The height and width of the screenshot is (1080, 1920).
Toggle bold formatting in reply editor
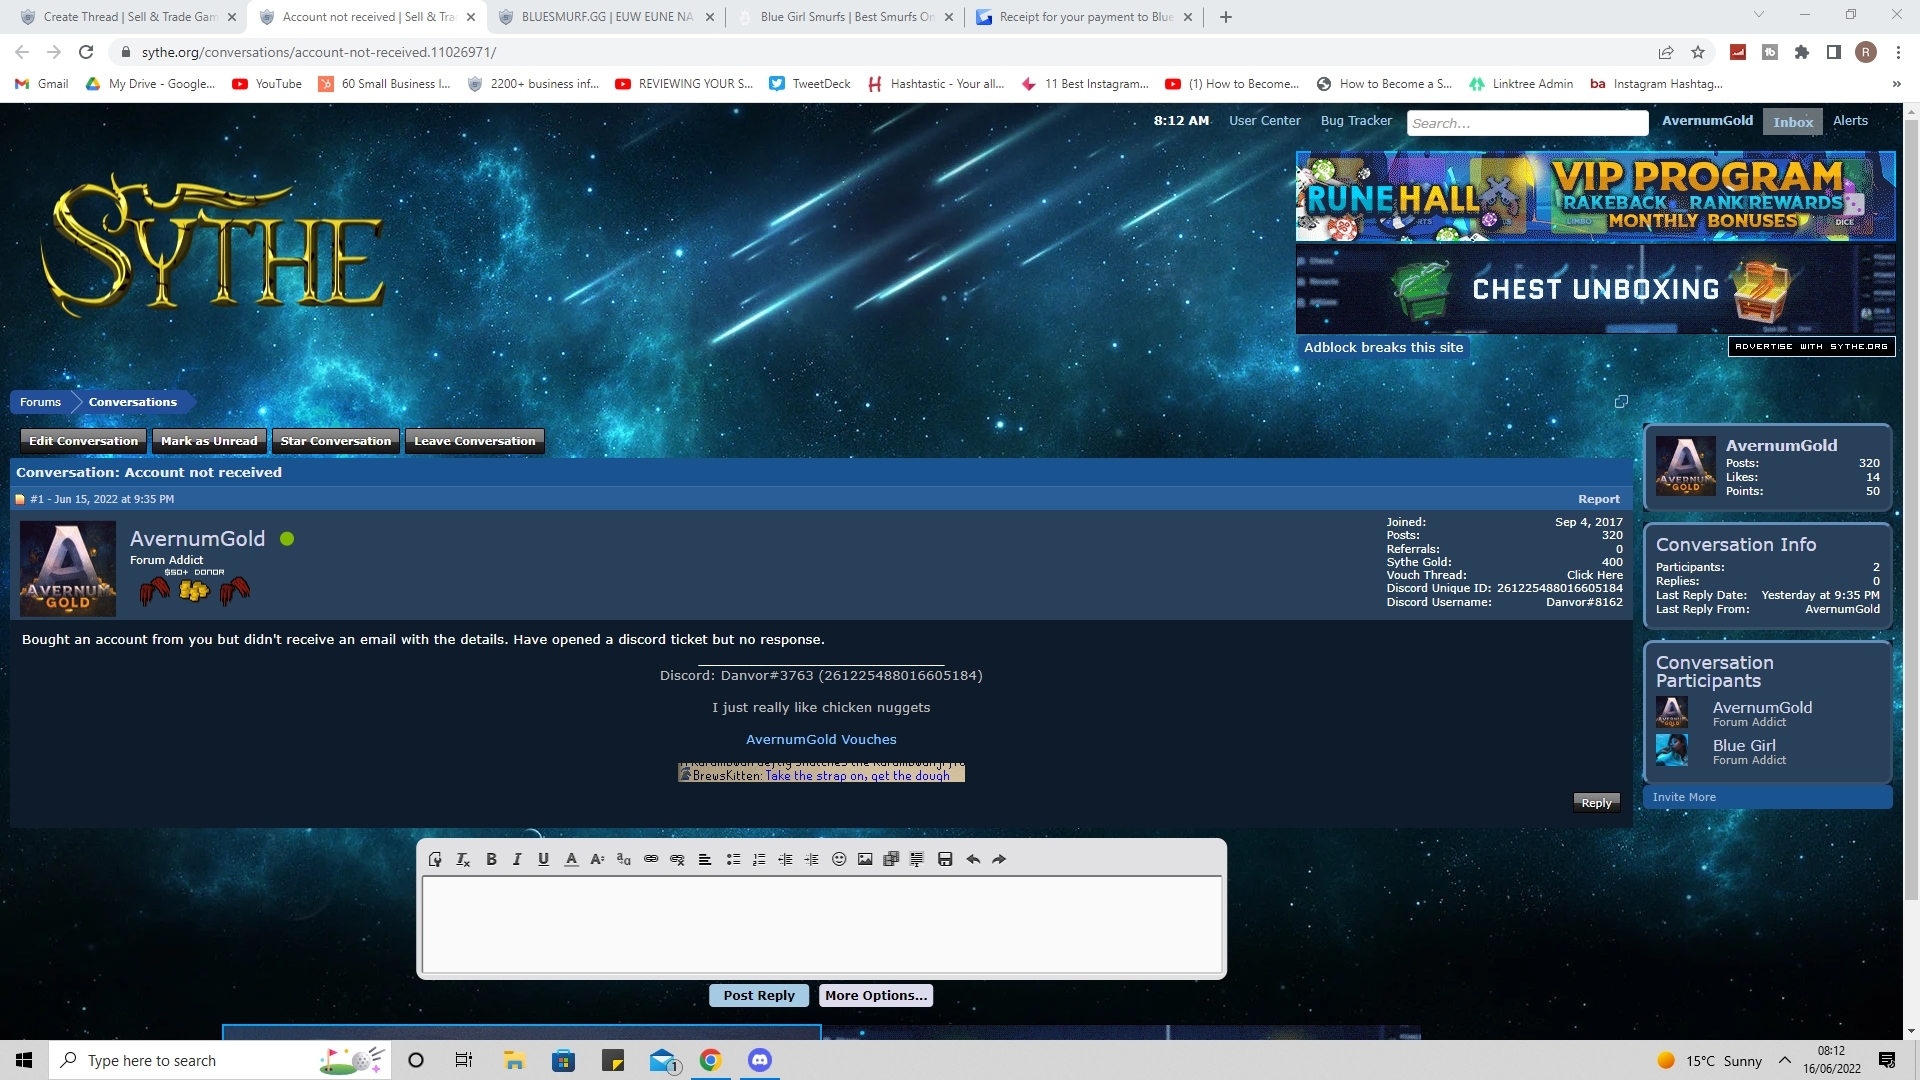[491, 859]
